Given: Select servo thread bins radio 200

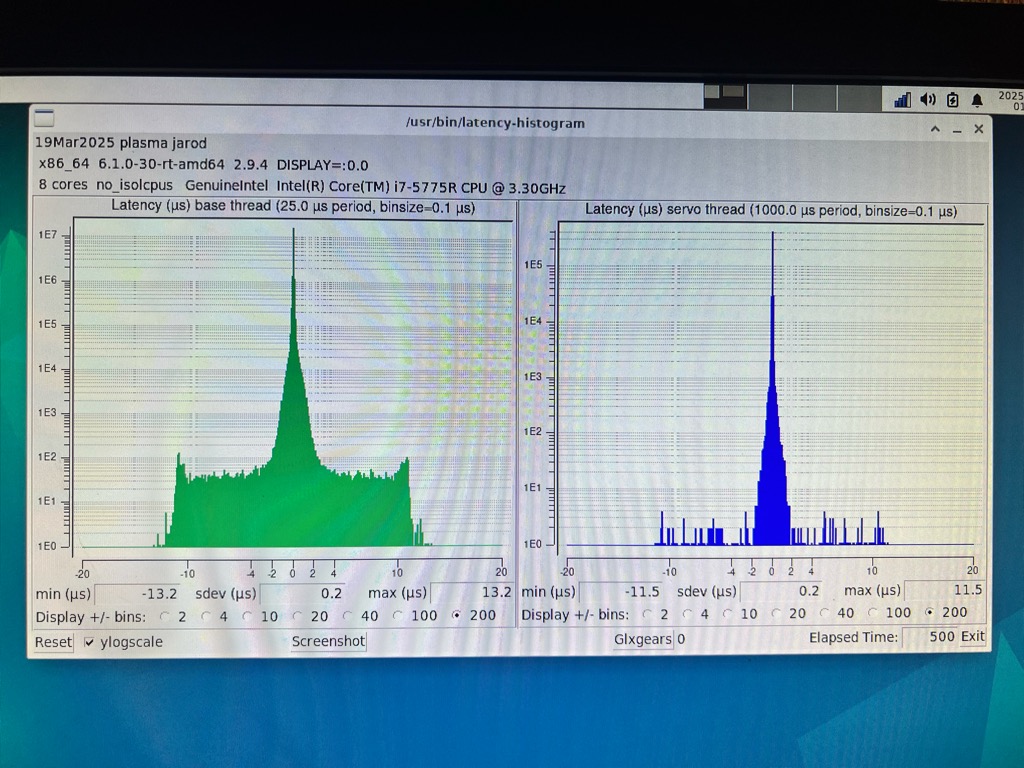Looking at the screenshot, I should click(929, 612).
